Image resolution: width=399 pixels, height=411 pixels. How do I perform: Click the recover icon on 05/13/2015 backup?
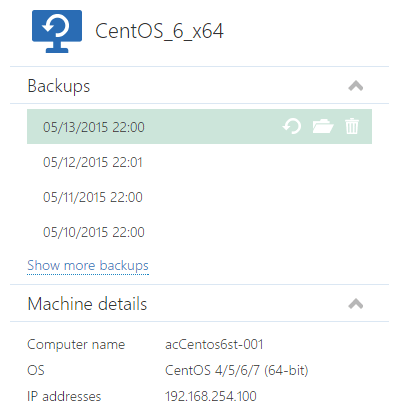[292, 126]
